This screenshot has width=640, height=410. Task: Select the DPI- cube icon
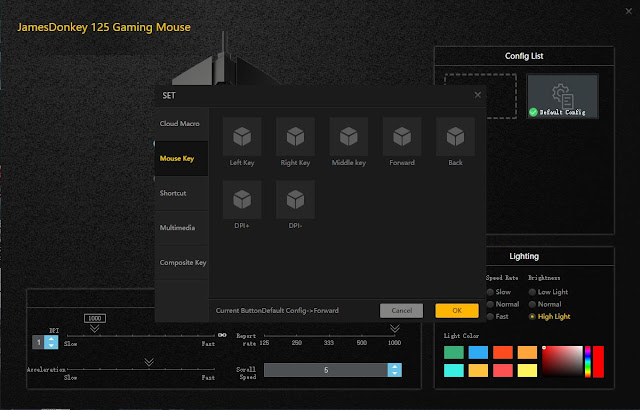295,199
